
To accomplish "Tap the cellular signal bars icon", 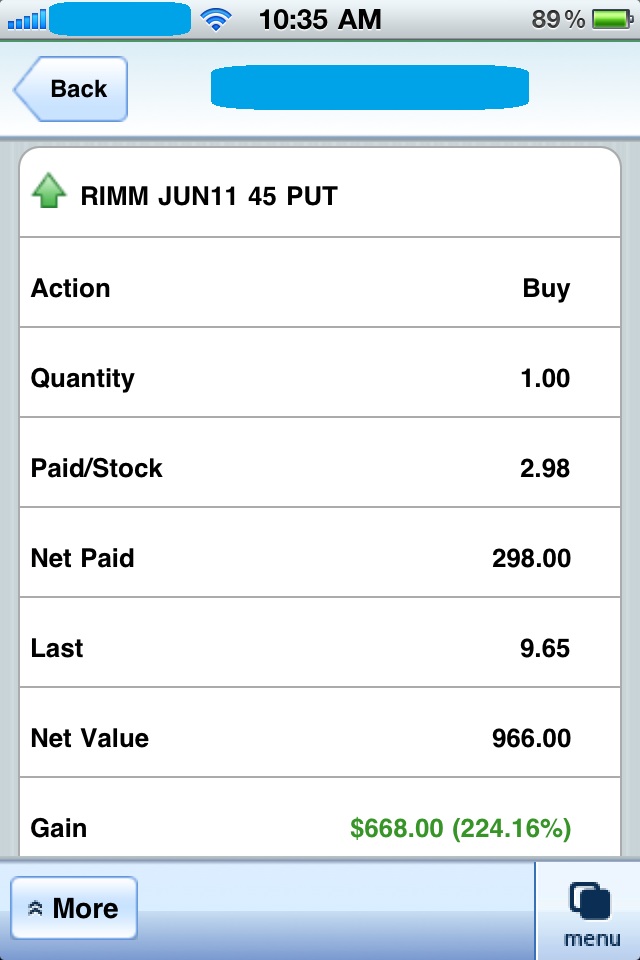I will [x=25, y=19].
